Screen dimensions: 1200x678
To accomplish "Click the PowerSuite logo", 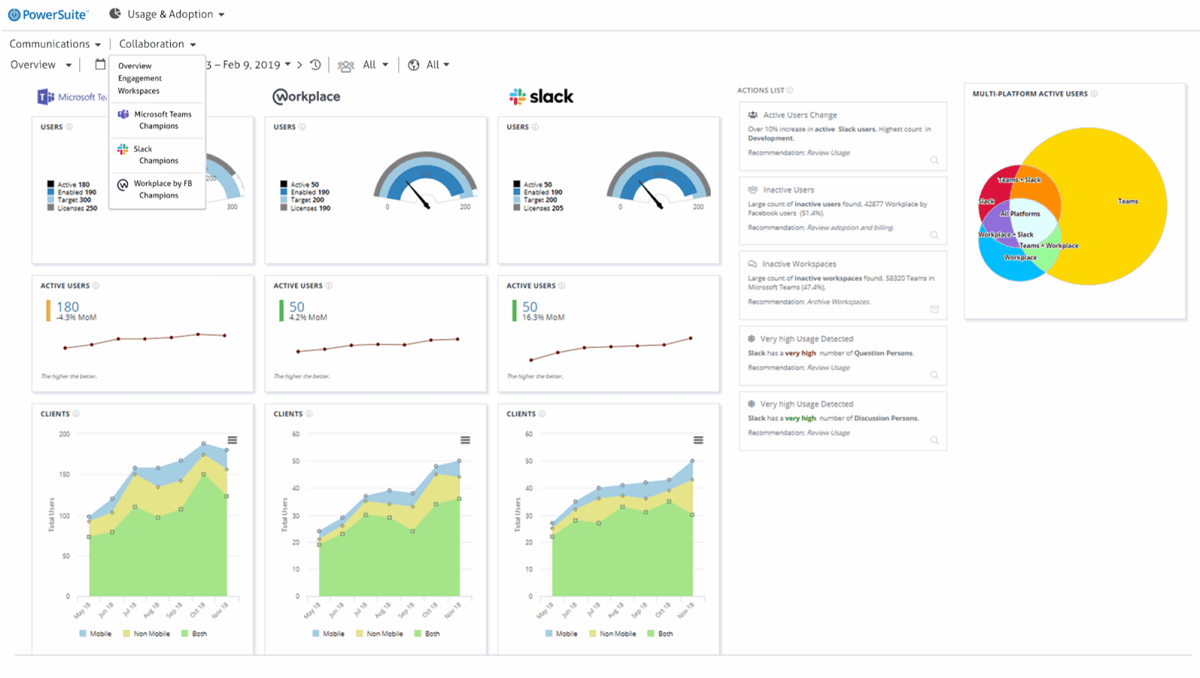I will pyautogui.click(x=49, y=14).
